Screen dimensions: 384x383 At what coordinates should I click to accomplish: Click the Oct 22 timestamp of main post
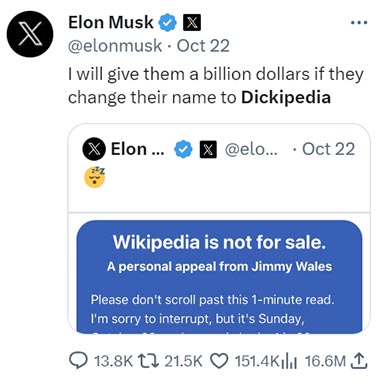coord(203,46)
